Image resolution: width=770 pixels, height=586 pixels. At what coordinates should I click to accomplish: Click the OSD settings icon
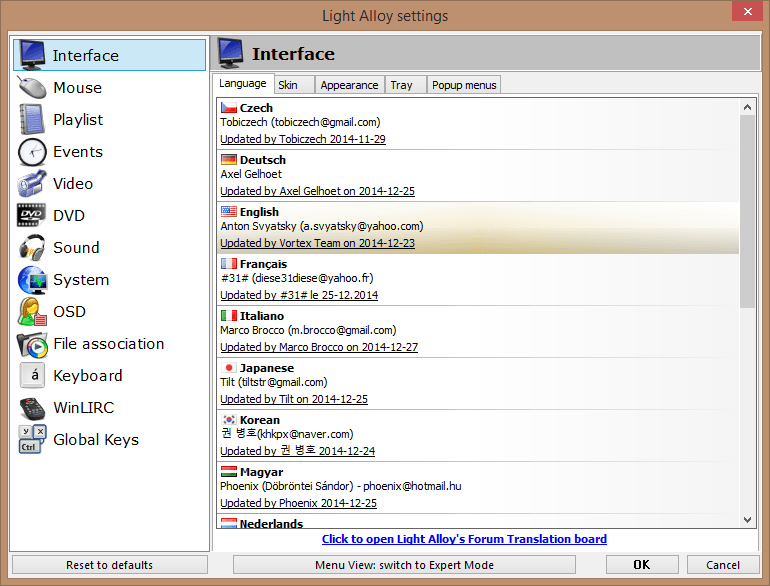(x=32, y=312)
